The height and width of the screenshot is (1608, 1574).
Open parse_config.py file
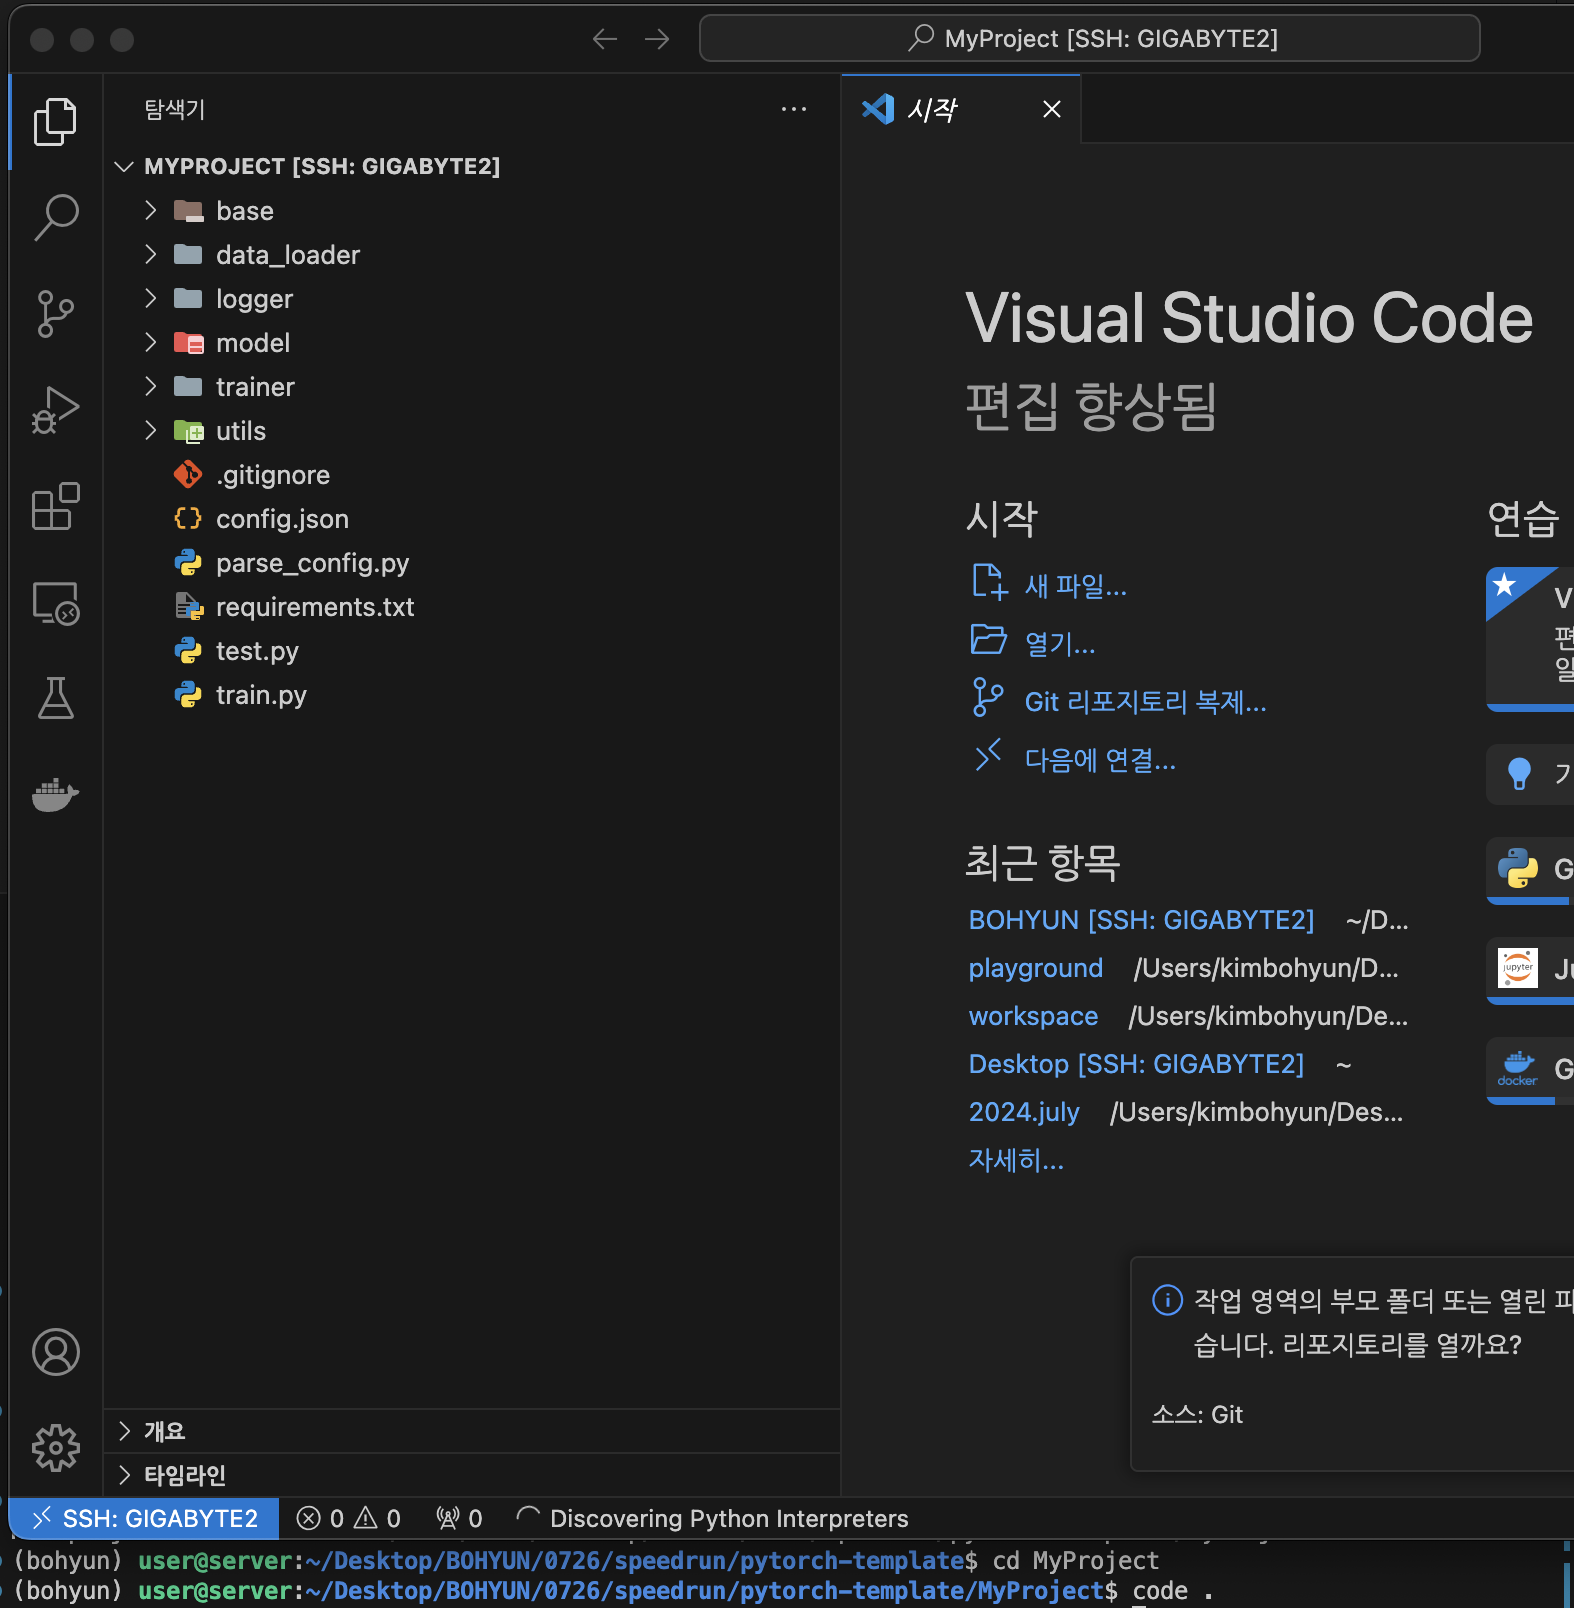(x=472, y=563)
